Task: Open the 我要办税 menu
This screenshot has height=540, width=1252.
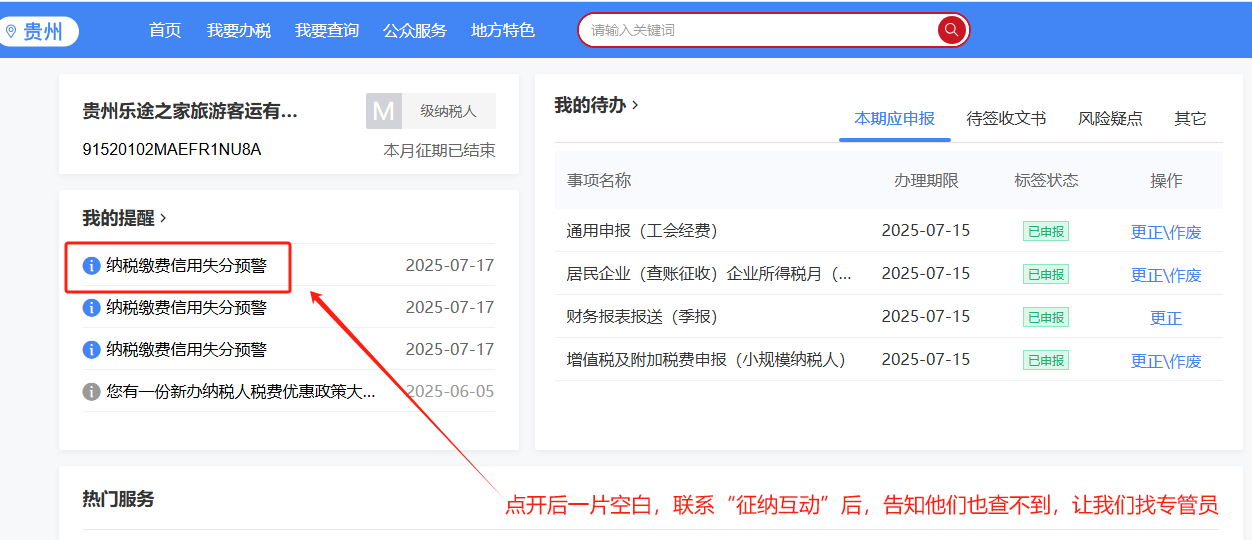Action: (x=239, y=31)
